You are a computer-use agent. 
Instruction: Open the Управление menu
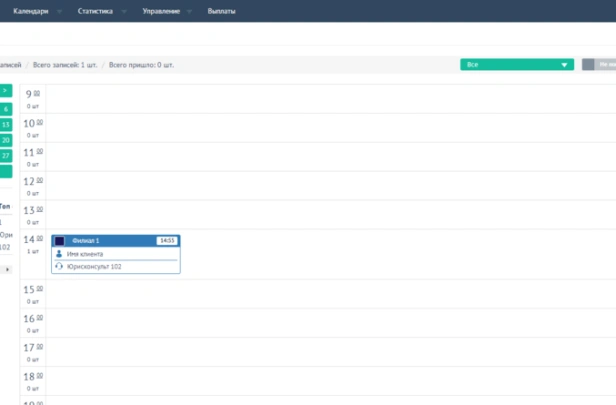tap(161, 11)
